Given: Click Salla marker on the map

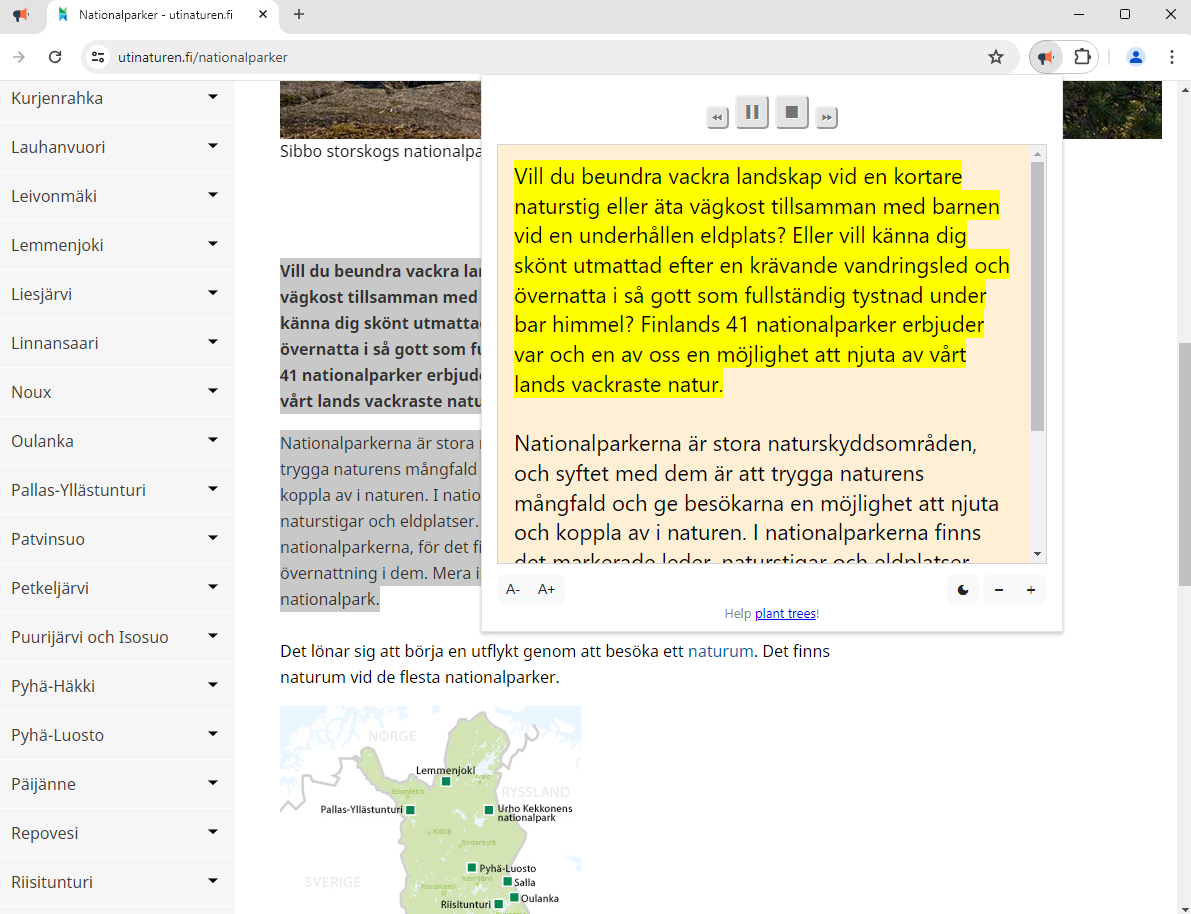Looking at the screenshot, I should (x=507, y=882).
